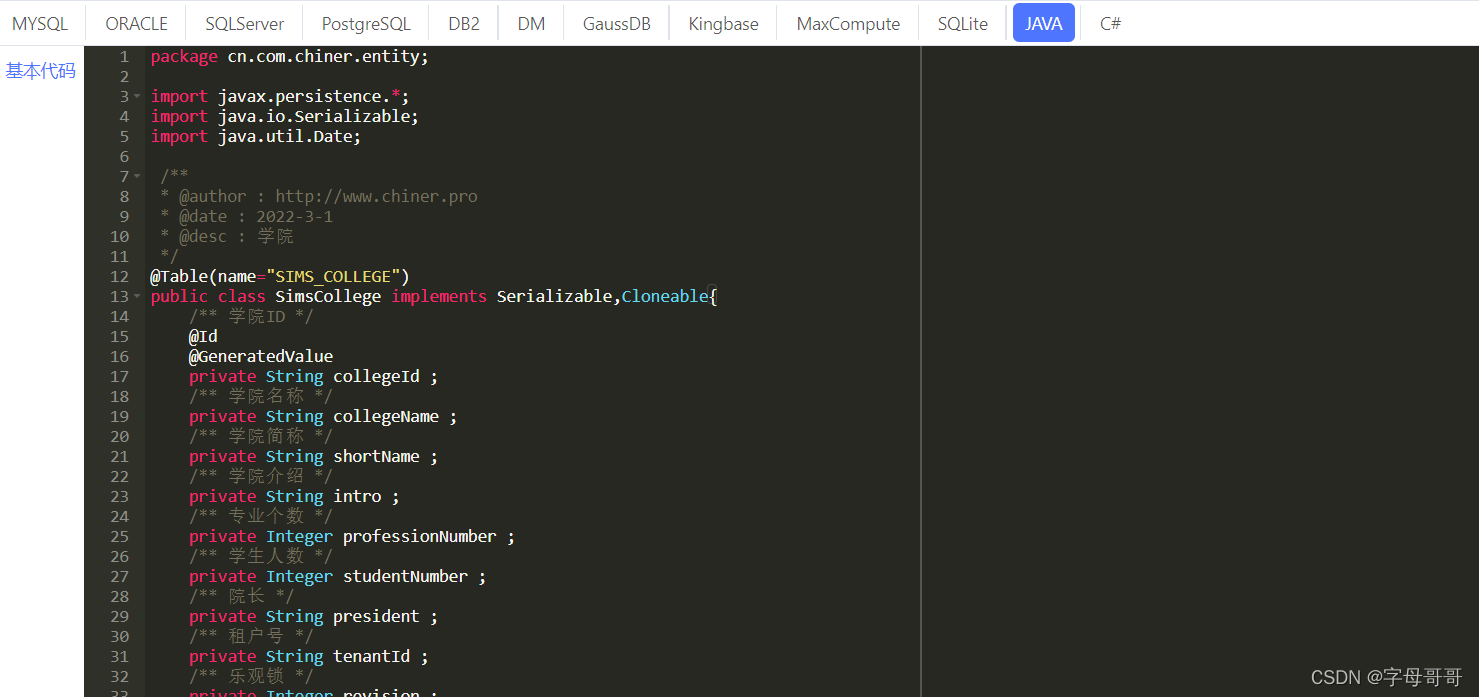The width and height of the screenshot is (1479, 697).
Task: Click the active JAVA tab
Action: tap(1043, 24)
